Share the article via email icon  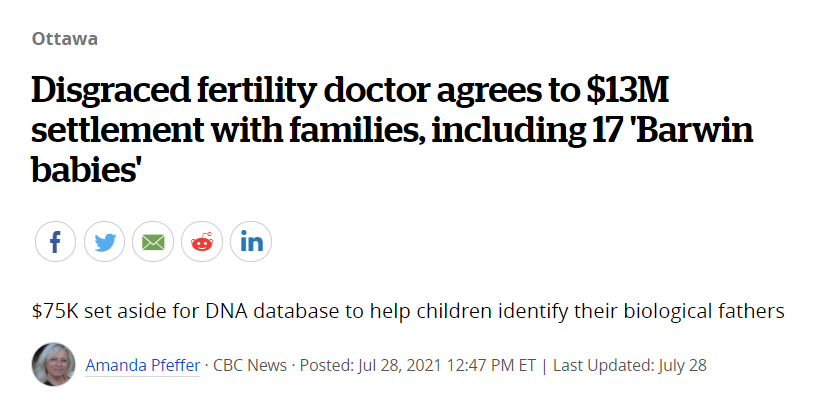click(x=153, y=242)
